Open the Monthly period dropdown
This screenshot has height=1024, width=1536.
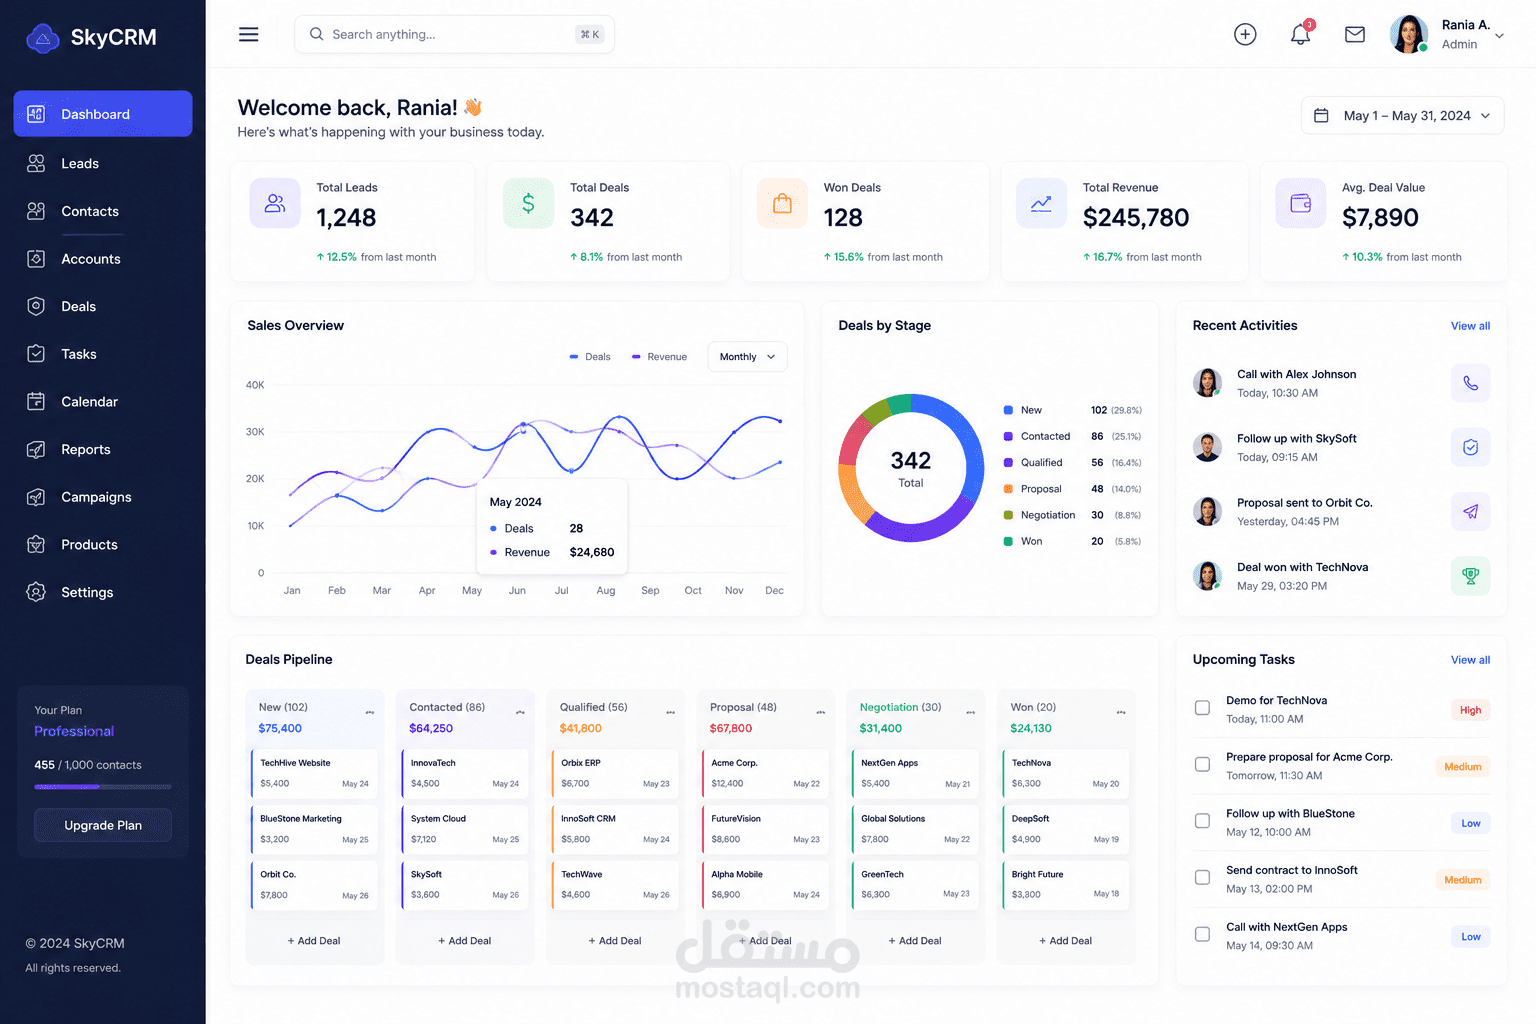[747, 357]
